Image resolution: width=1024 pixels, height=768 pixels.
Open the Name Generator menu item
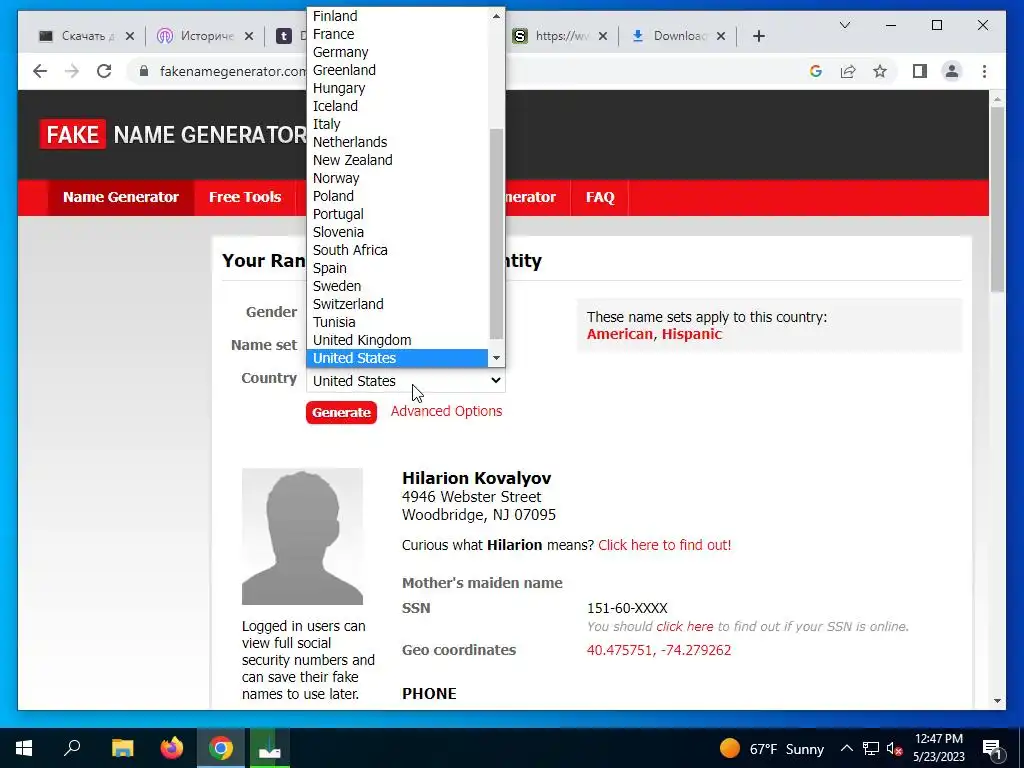(x=121, y=197)
